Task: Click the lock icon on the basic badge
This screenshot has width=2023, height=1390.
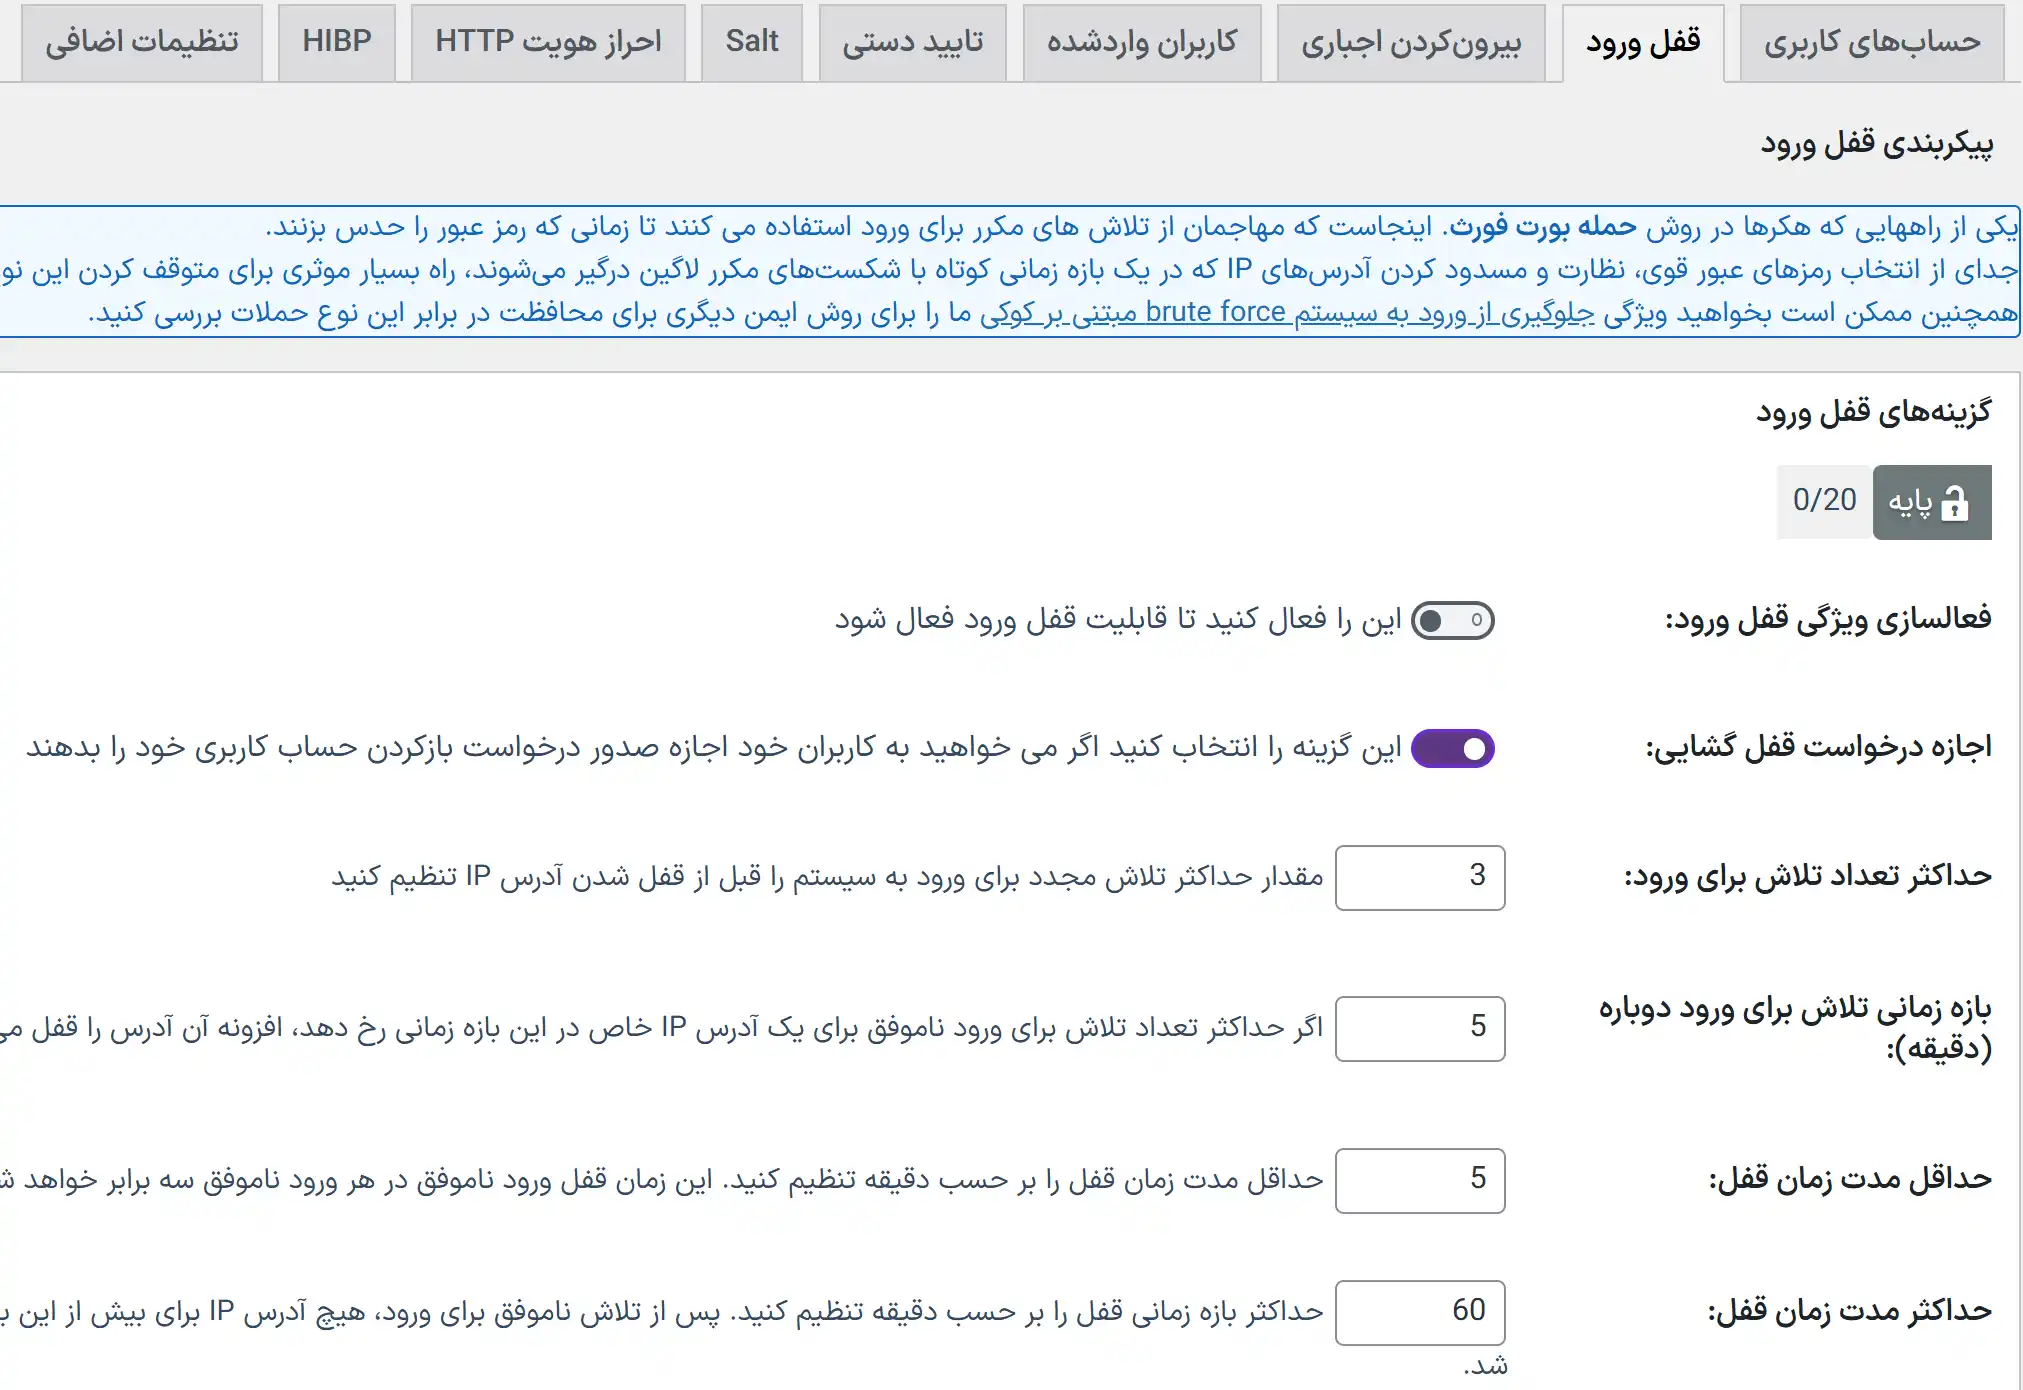Action: (1954, 503)
